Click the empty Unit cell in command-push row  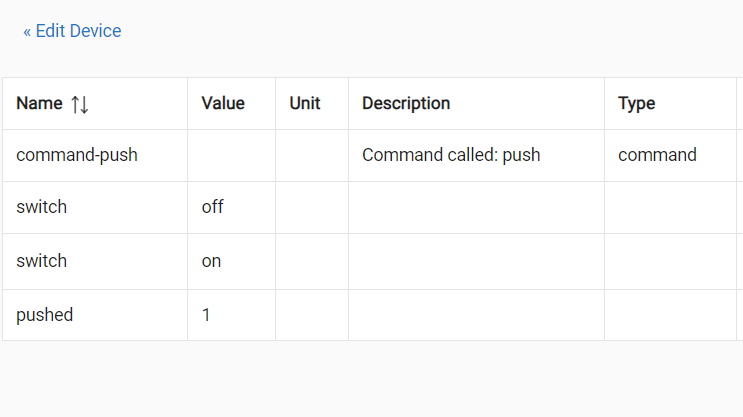tap(312, 155)
